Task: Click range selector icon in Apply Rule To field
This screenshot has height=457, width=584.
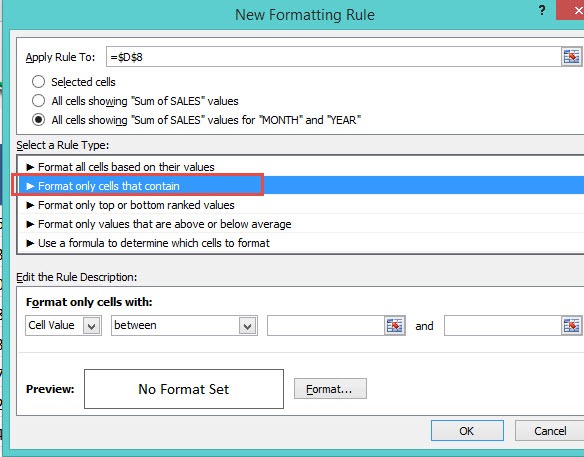Action: 571,57
